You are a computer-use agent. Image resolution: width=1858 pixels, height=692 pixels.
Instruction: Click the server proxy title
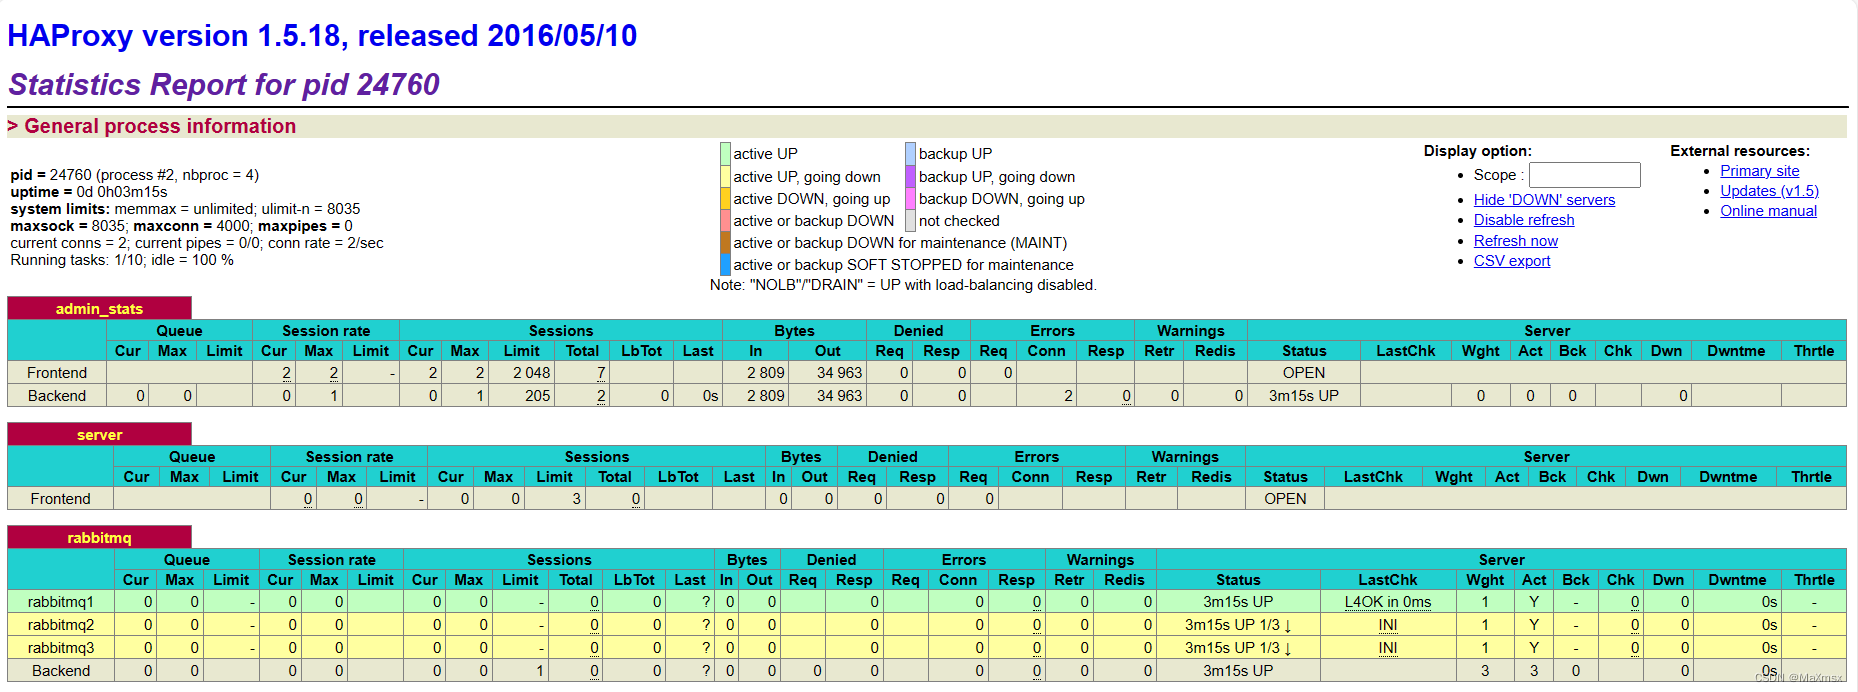[99, 435]
